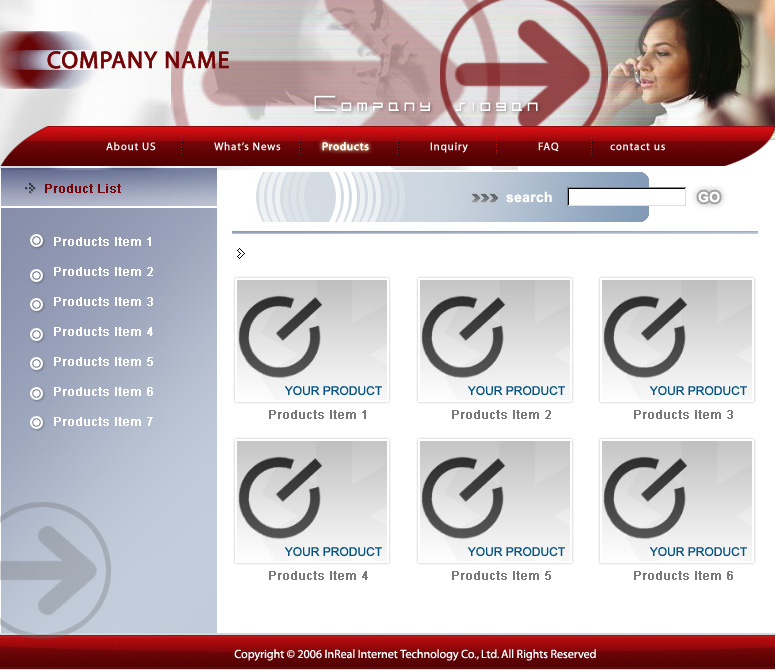Click the triple-arrow icon before search label
Screen dimensions: 775x670
(x=485, y=198)
